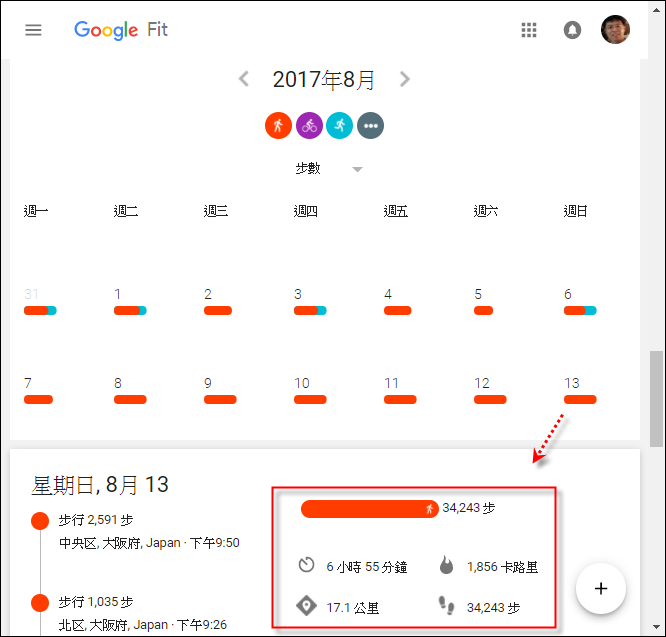Click the 週一 weekday header
Screen dimensions: 666x637
click(36, 211)
